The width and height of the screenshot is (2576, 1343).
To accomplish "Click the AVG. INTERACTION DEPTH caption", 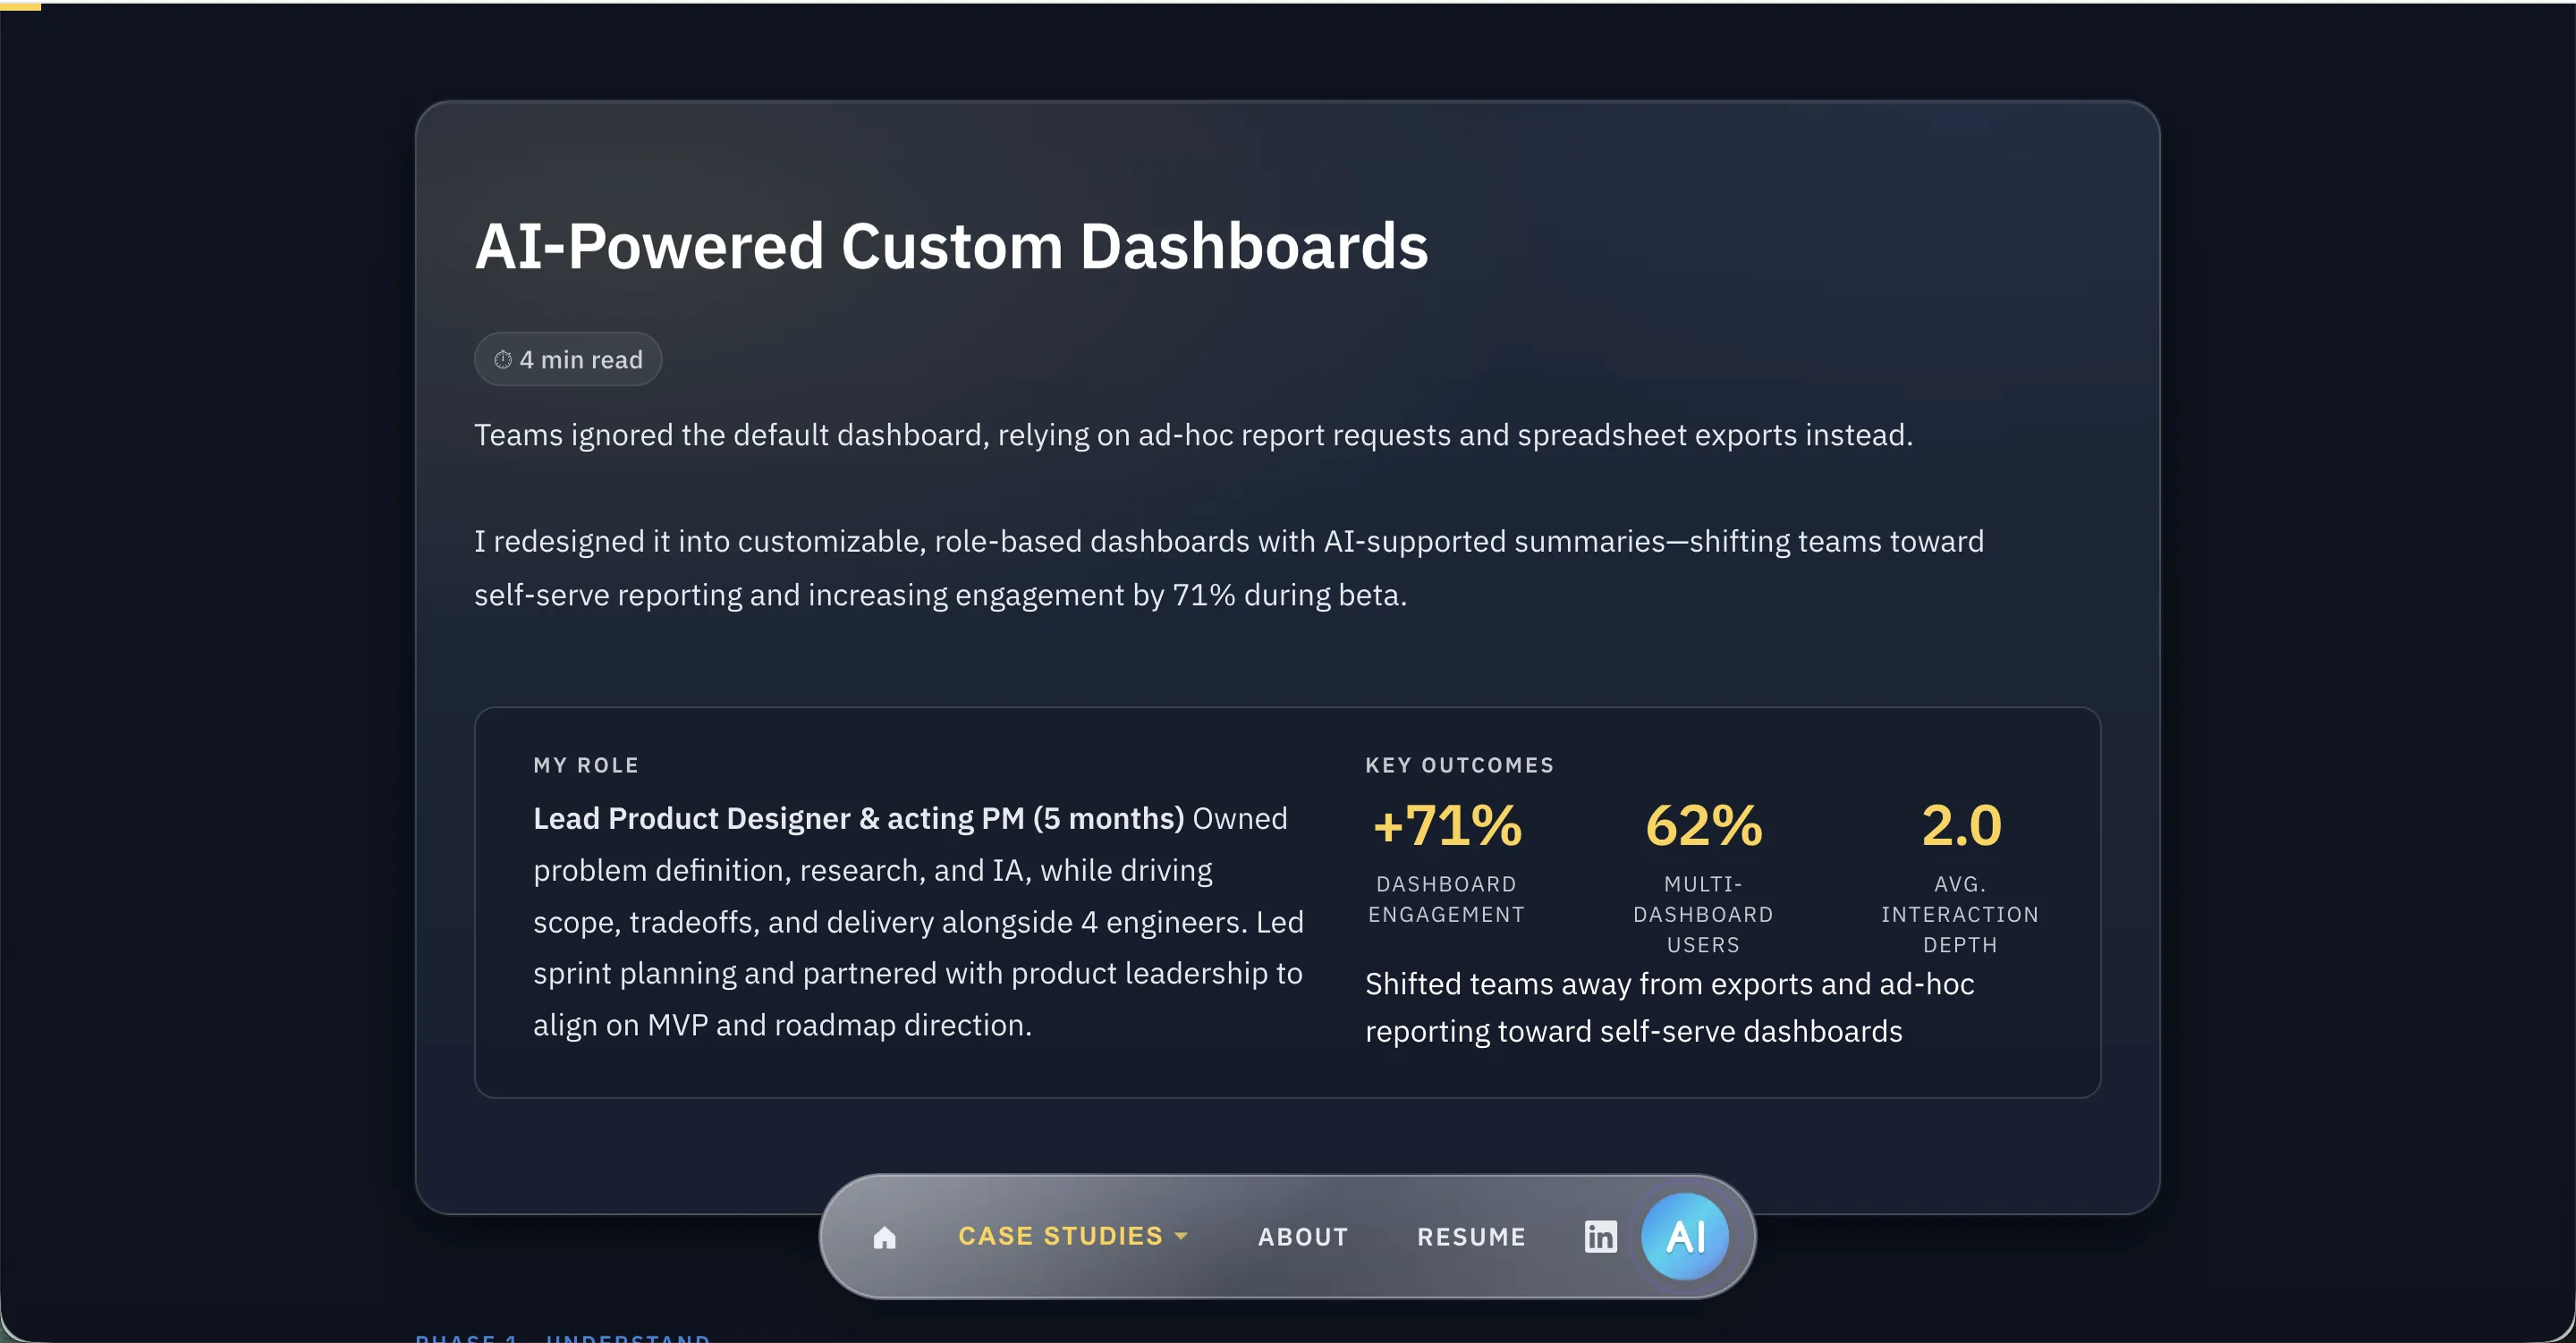I will tap(1960, 914).
